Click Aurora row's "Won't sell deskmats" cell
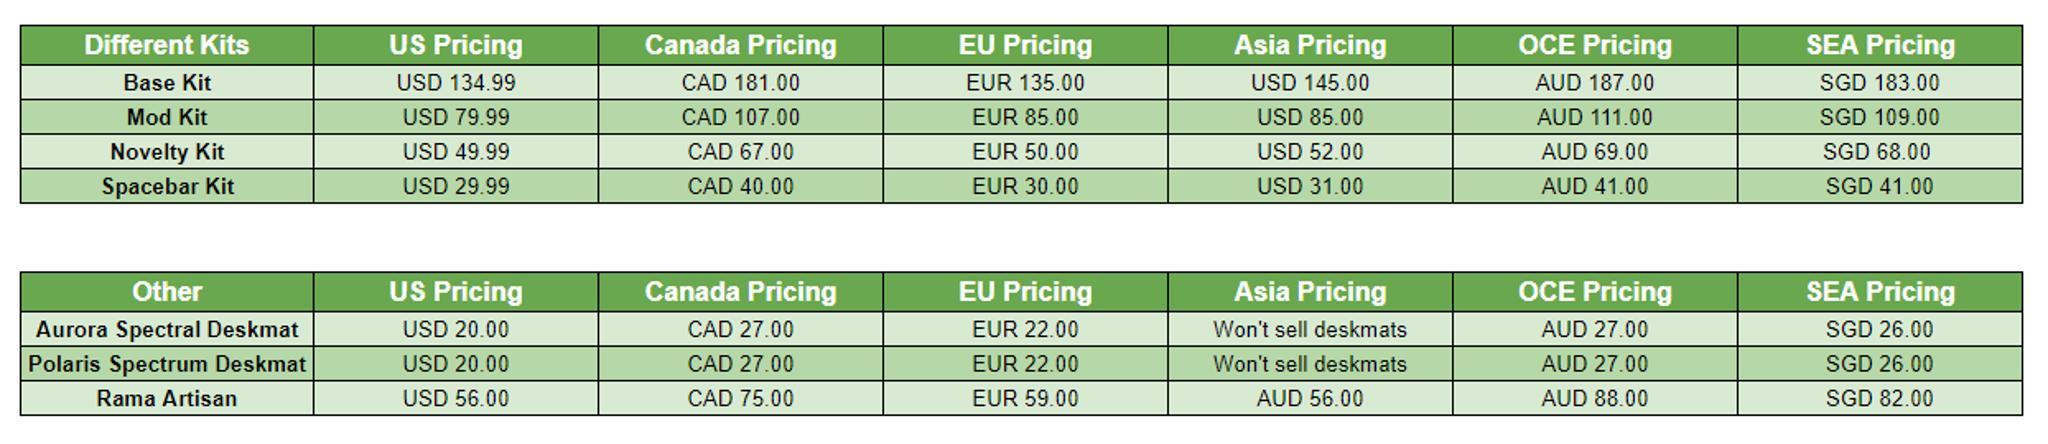This screenshot has width=2048, height=444. (x=1310, y=330)
